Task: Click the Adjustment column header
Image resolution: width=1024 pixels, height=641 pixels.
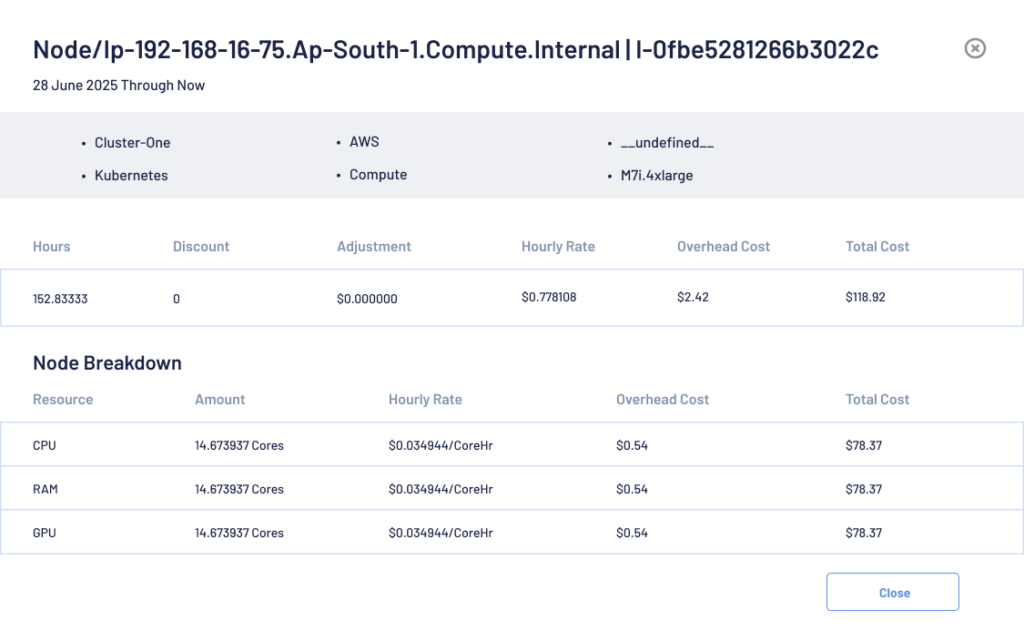Action: tap(374, 246)
